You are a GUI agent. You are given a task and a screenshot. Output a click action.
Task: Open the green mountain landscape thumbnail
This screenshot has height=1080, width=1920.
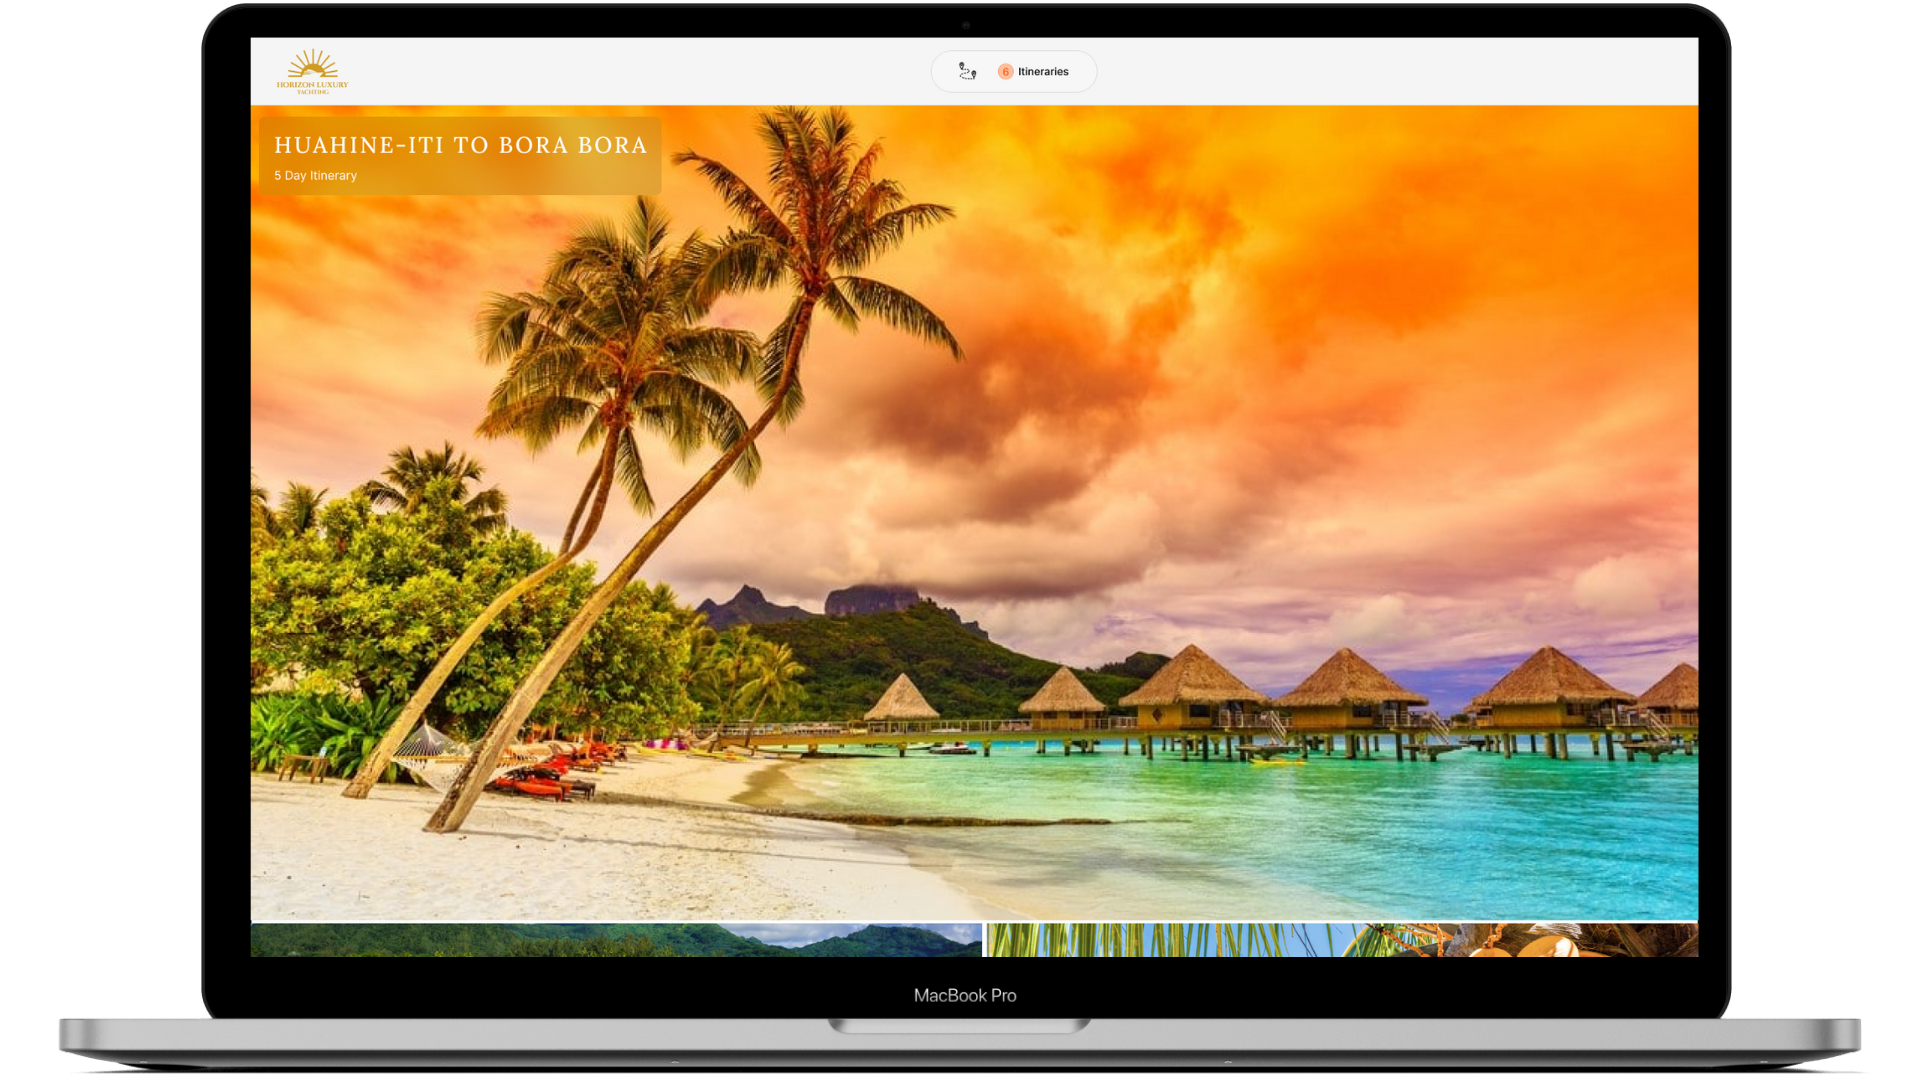pyautogui.click(x=615, y=940)
